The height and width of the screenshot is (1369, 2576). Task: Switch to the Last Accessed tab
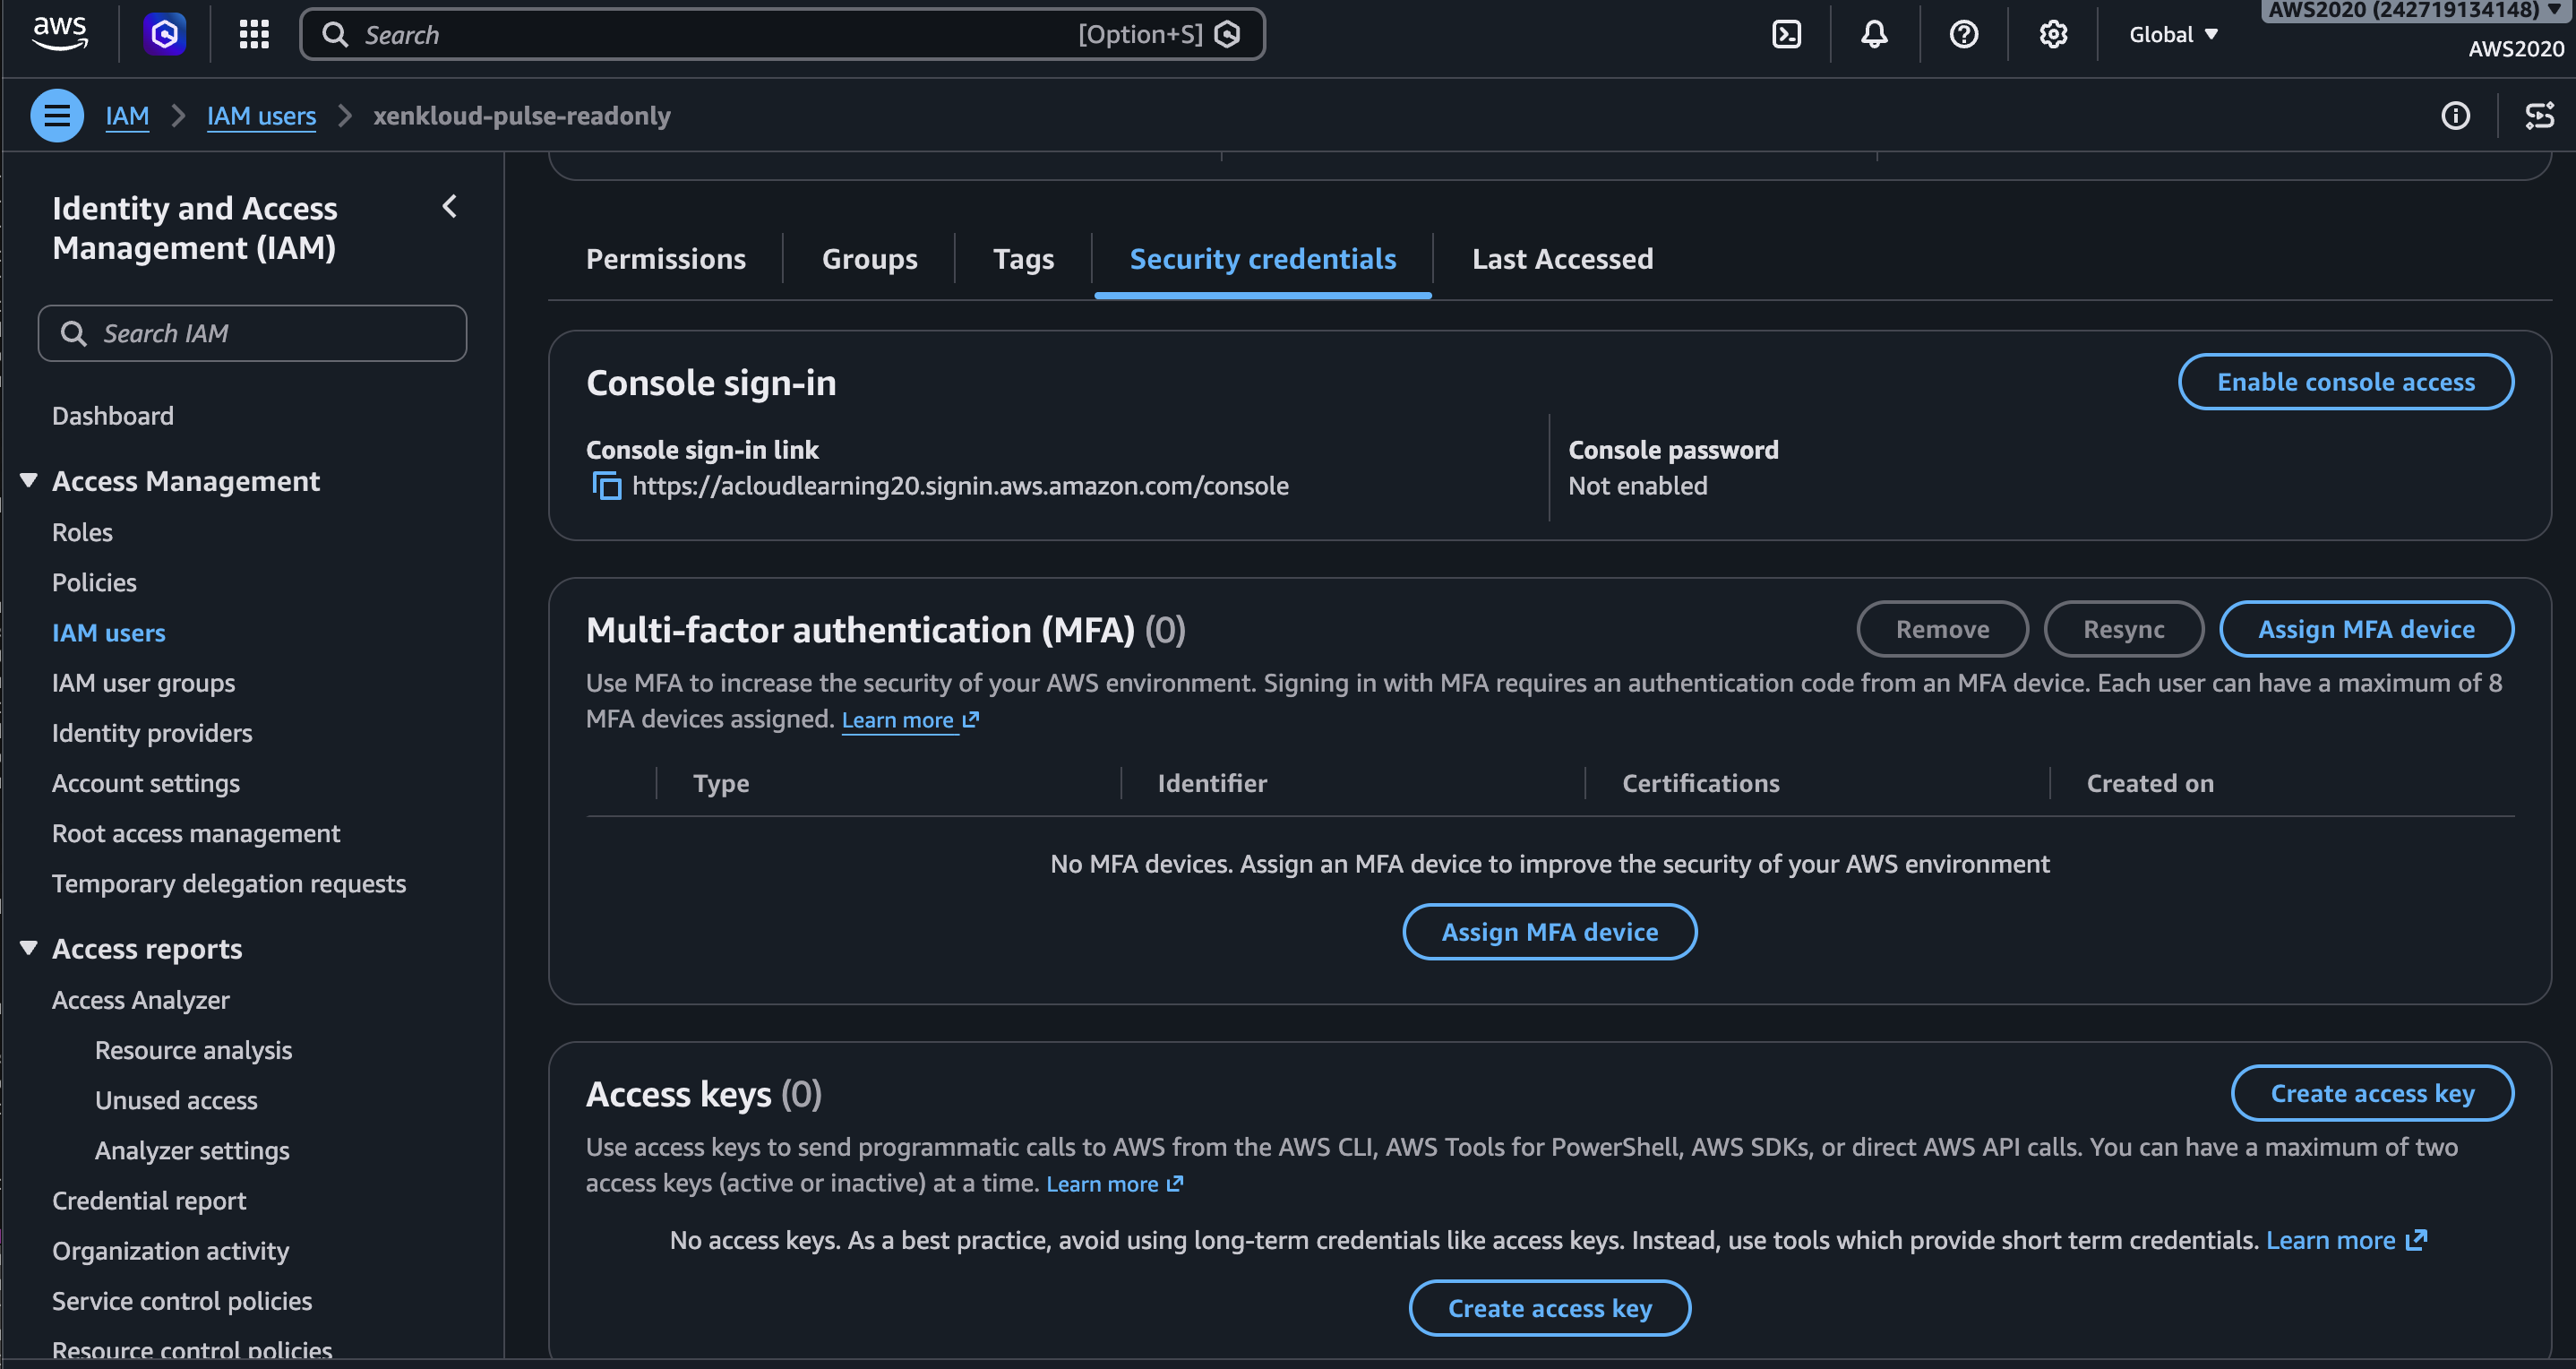(x=1562, y=259)
